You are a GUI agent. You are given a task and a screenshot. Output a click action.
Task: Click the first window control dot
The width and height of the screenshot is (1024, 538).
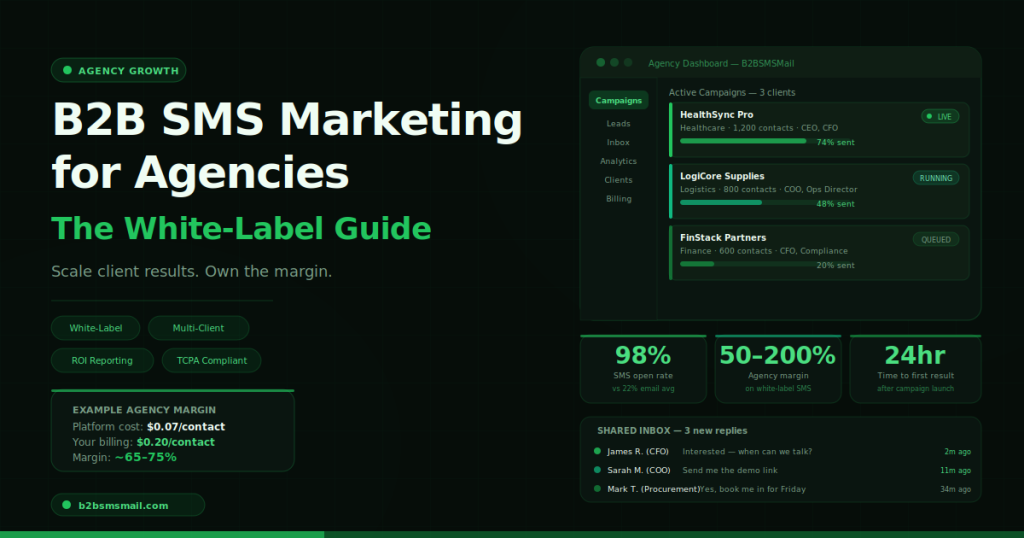601,63
